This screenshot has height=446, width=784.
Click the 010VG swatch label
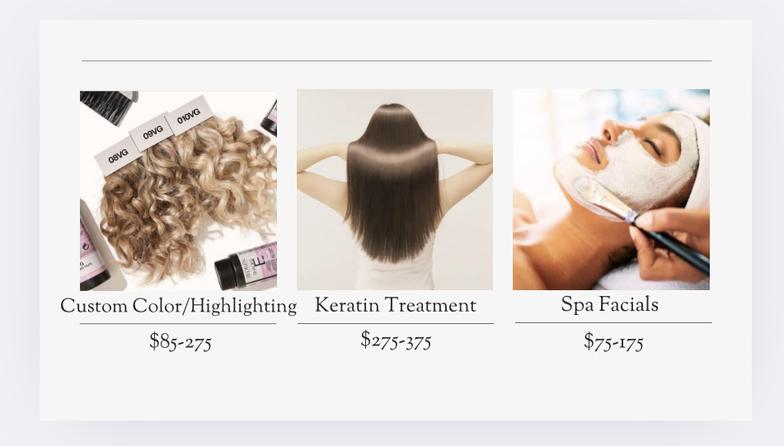pyautogui.click(x=188, y=116)
